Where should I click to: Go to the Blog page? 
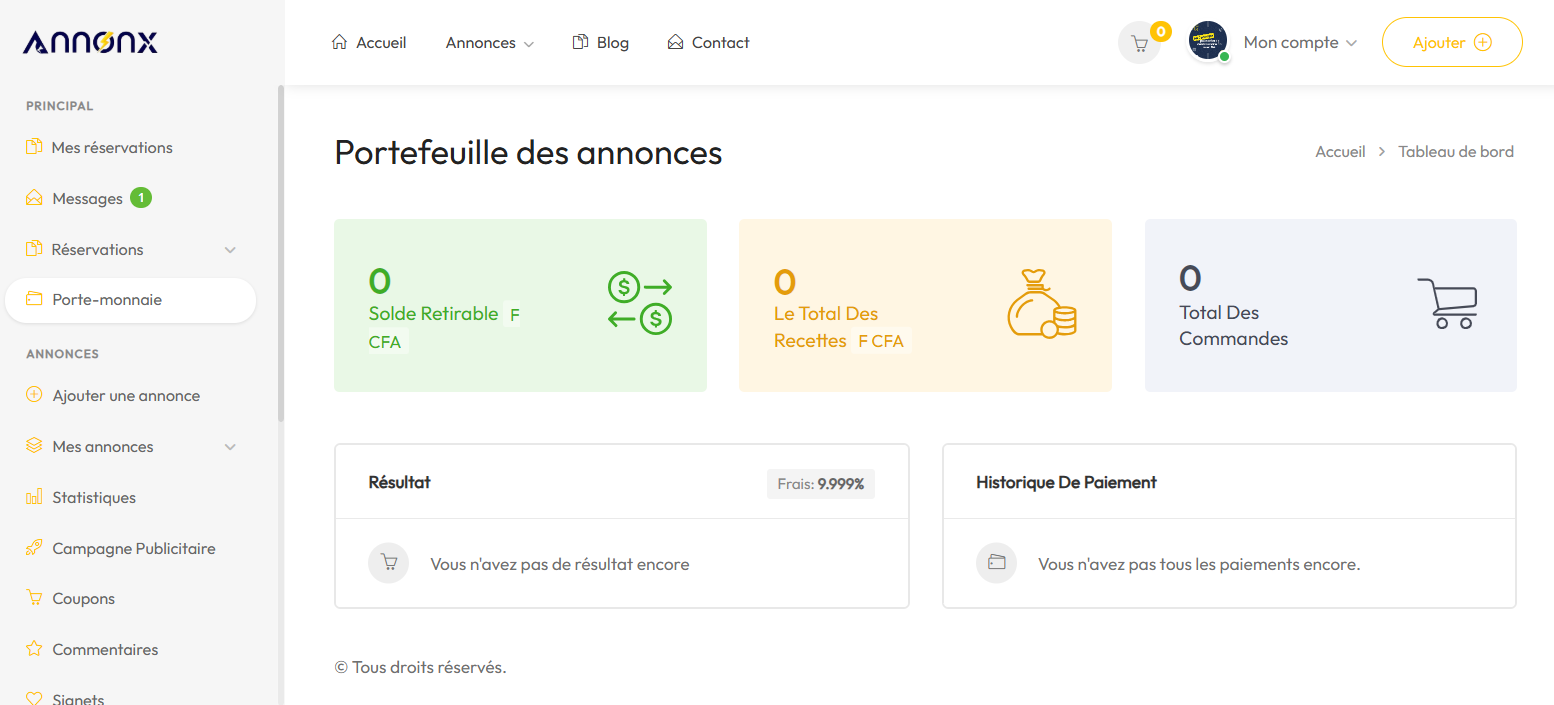(x=601, y=43)
